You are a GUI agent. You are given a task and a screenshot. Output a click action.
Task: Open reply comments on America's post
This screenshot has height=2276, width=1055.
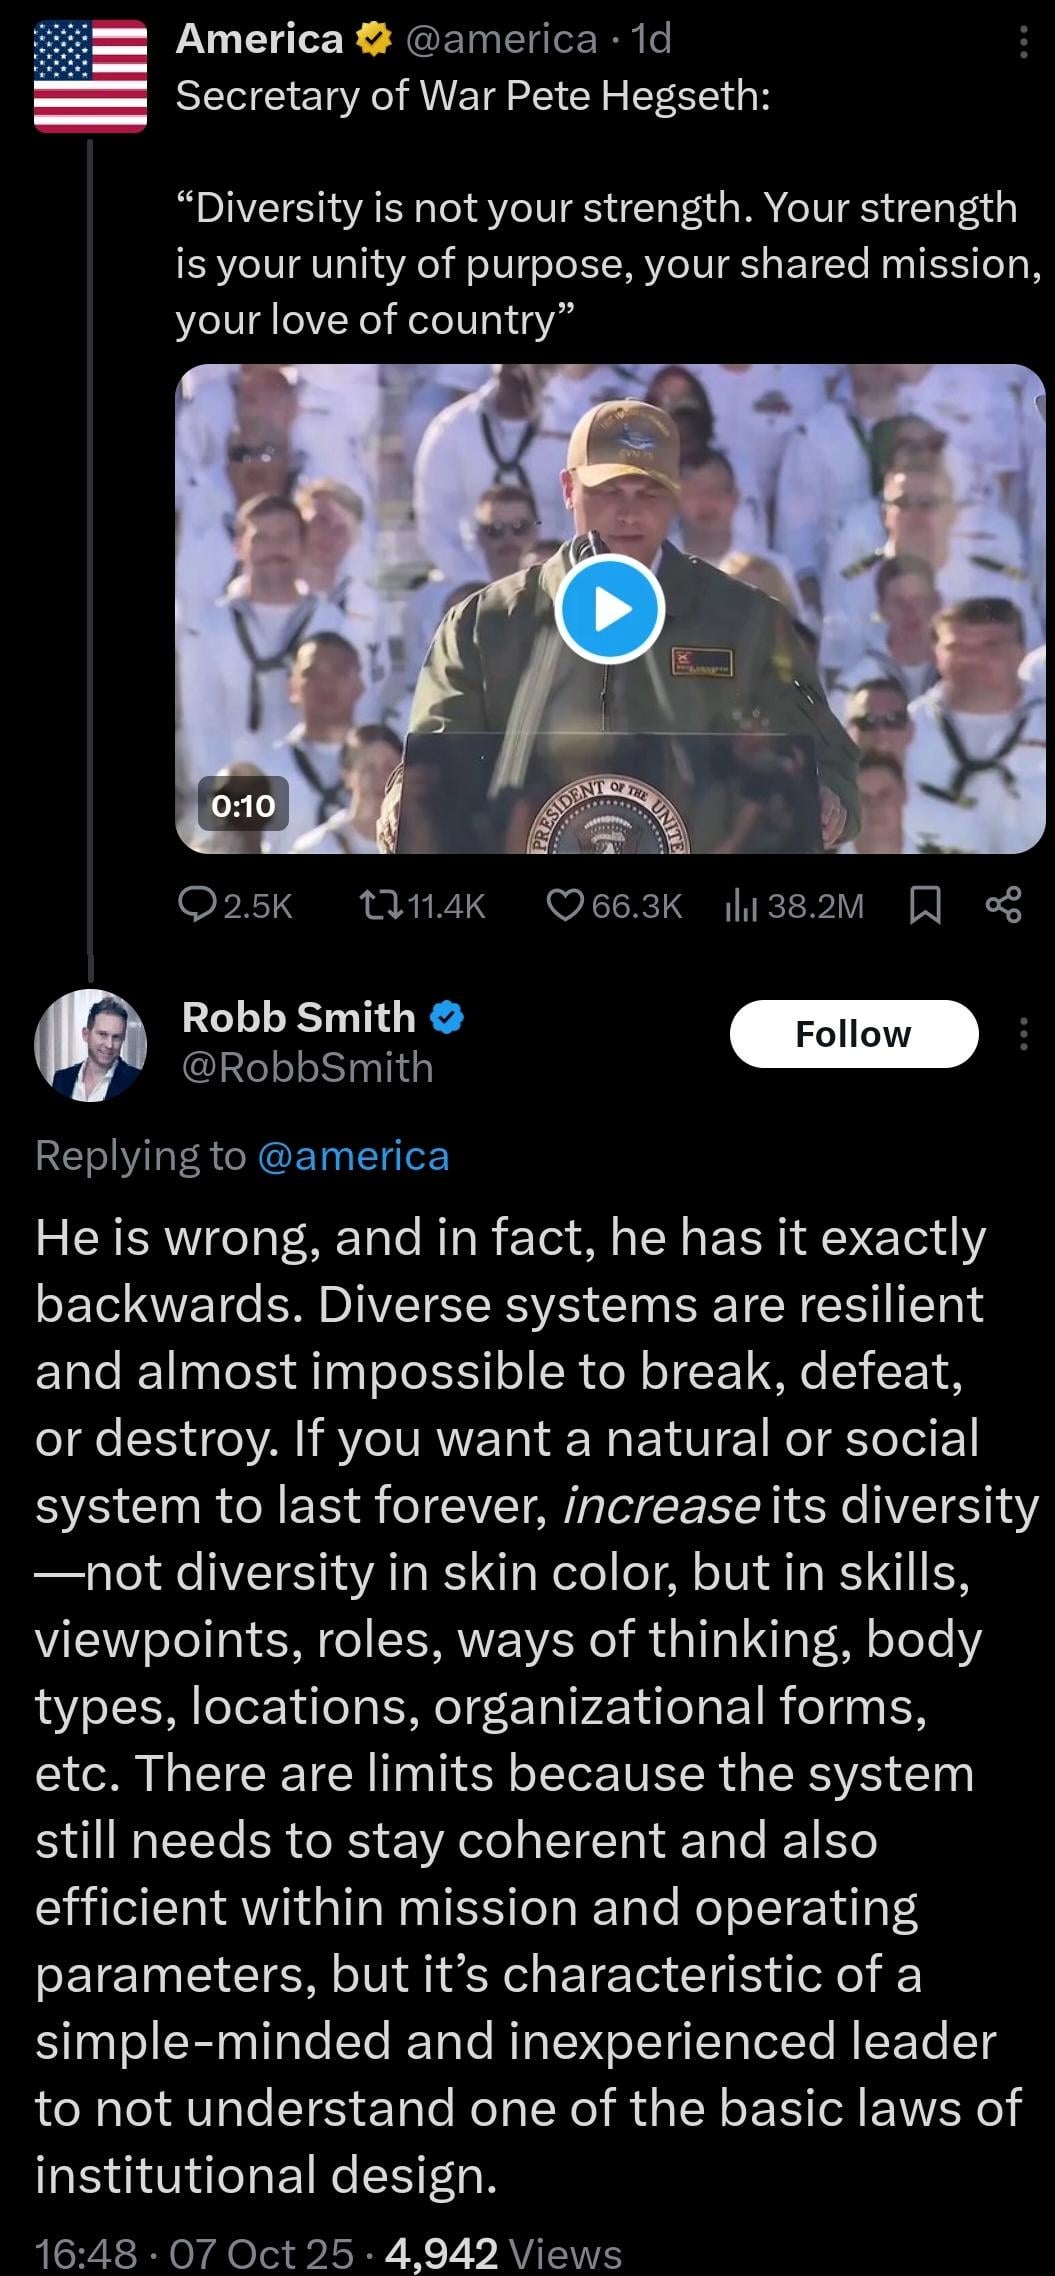pos(235,906)
